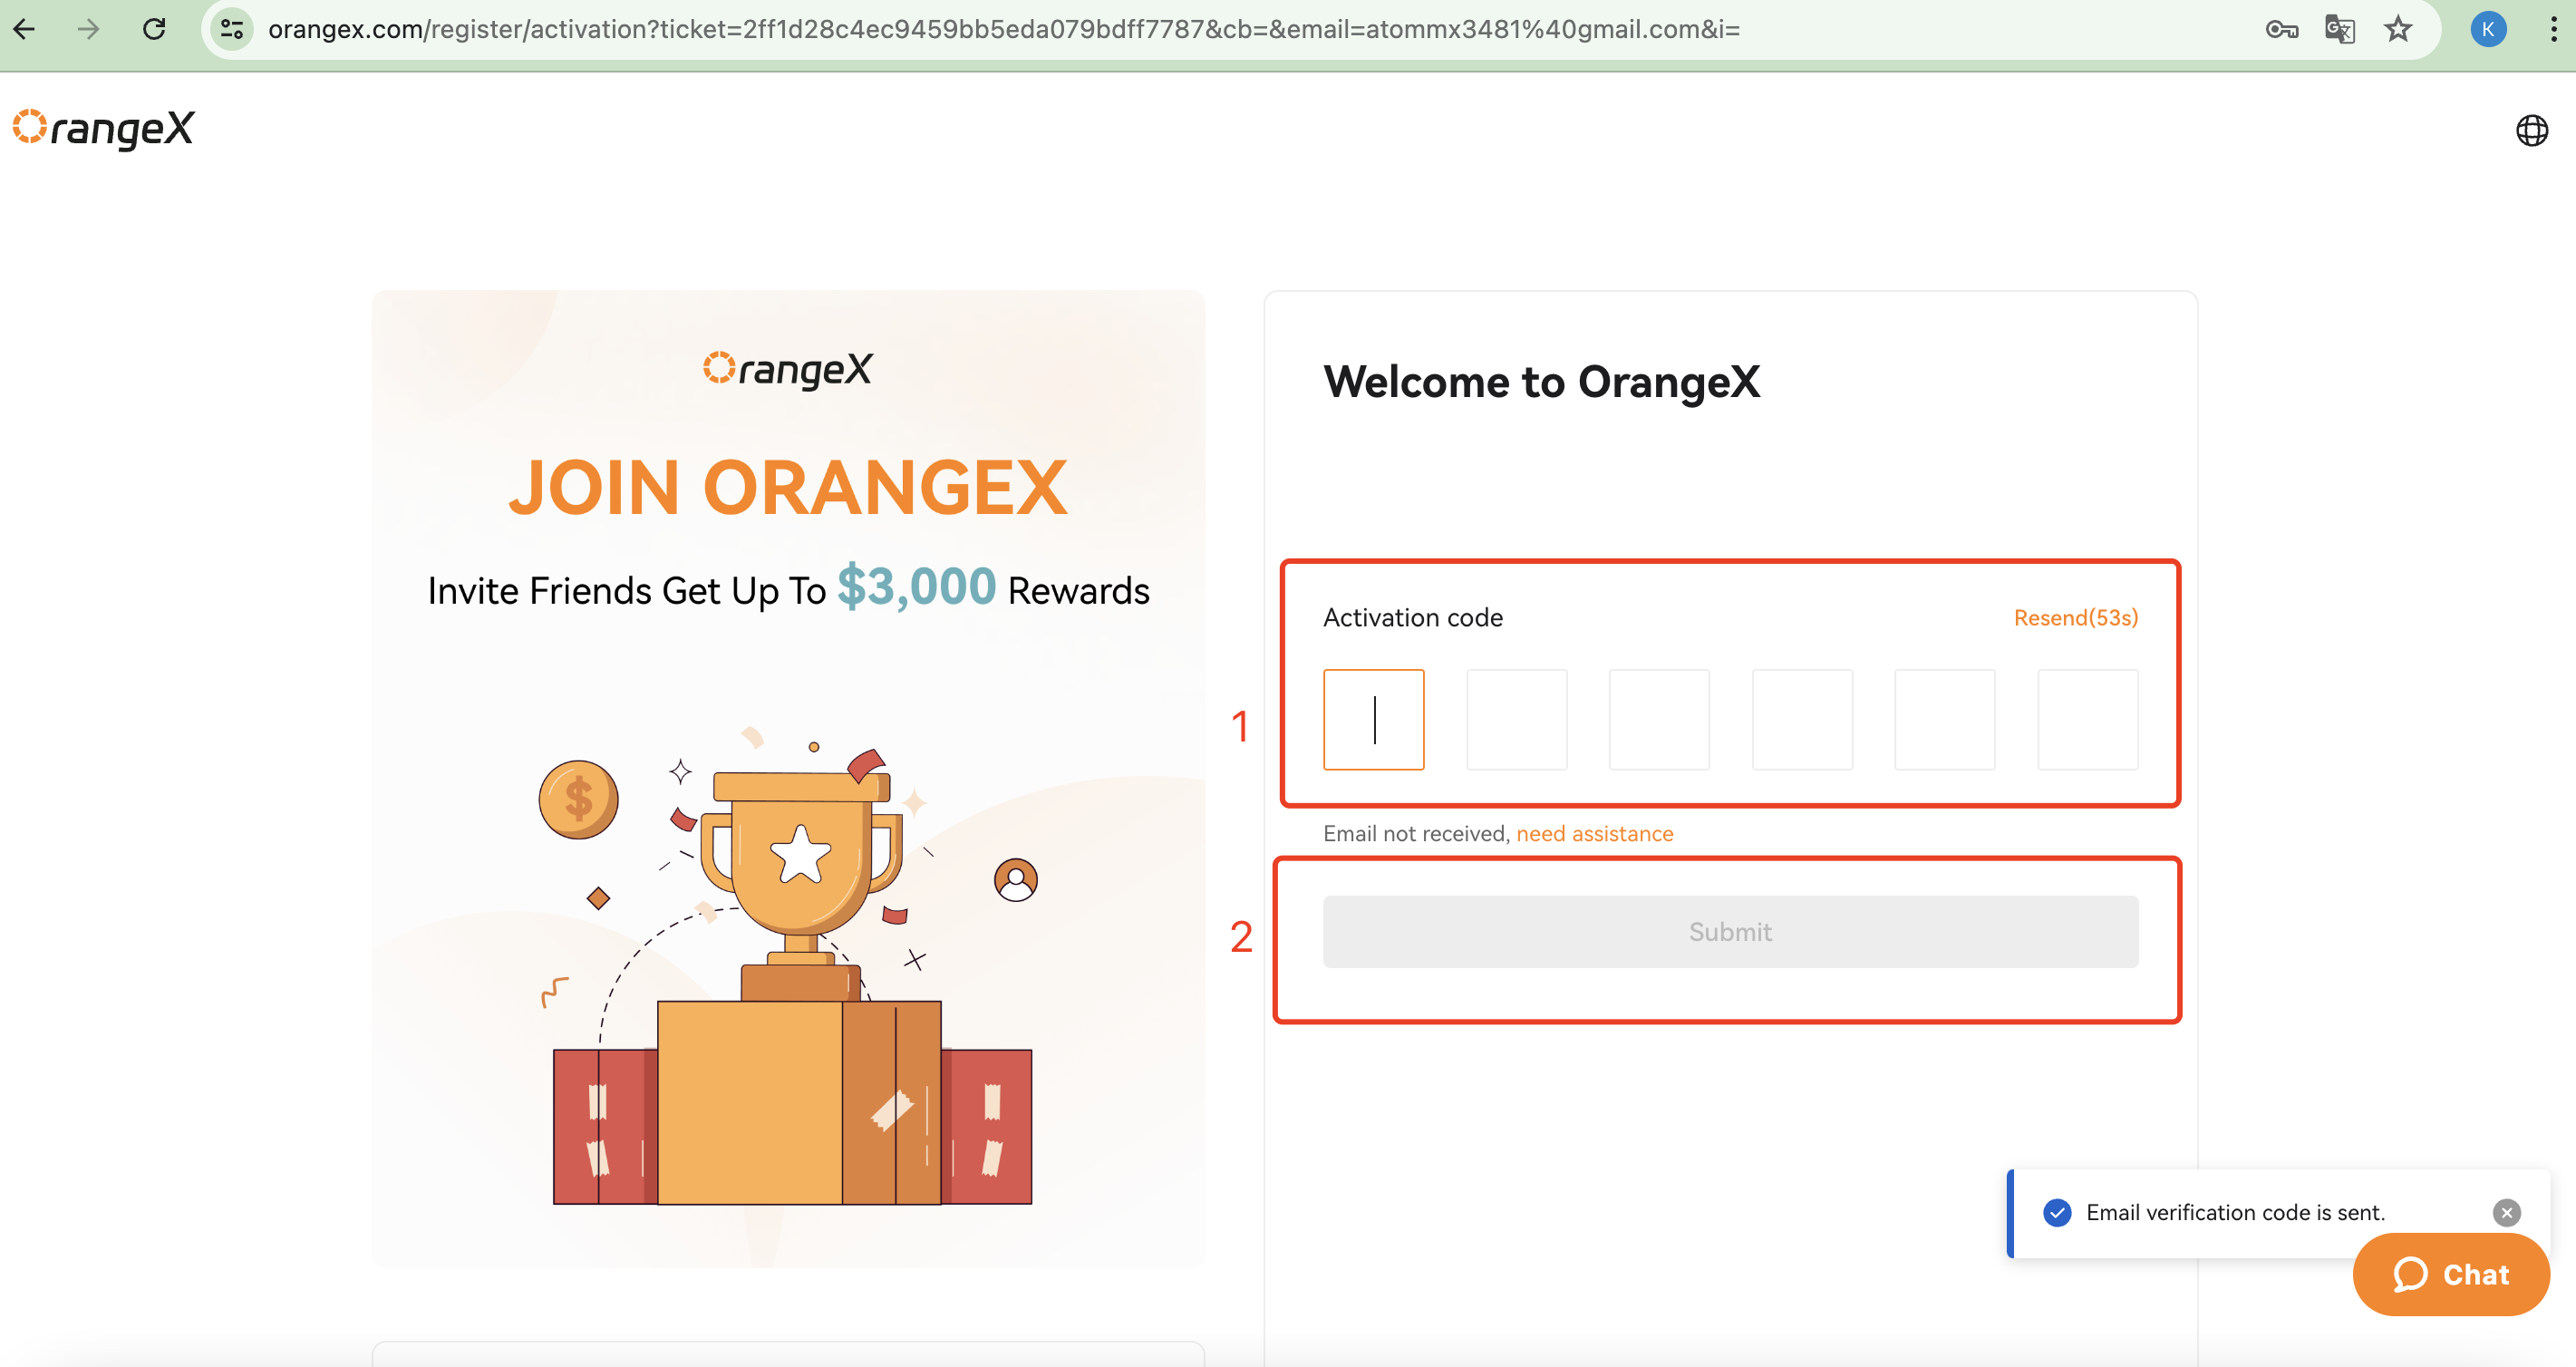Focus the sixth activation code box
Viewport: 2576px width, 1367px height.
pos(2087,719)
